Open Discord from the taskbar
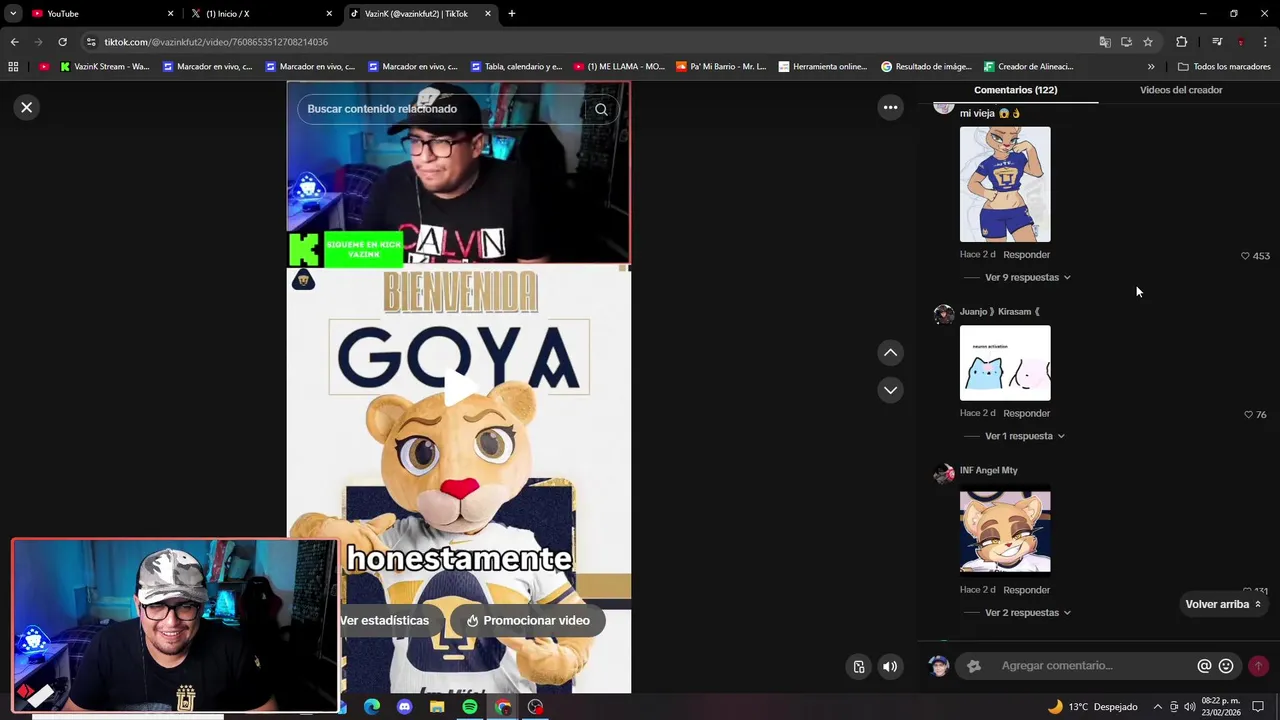This screenshot has height=720, width=1280. (x=404, y=707)
